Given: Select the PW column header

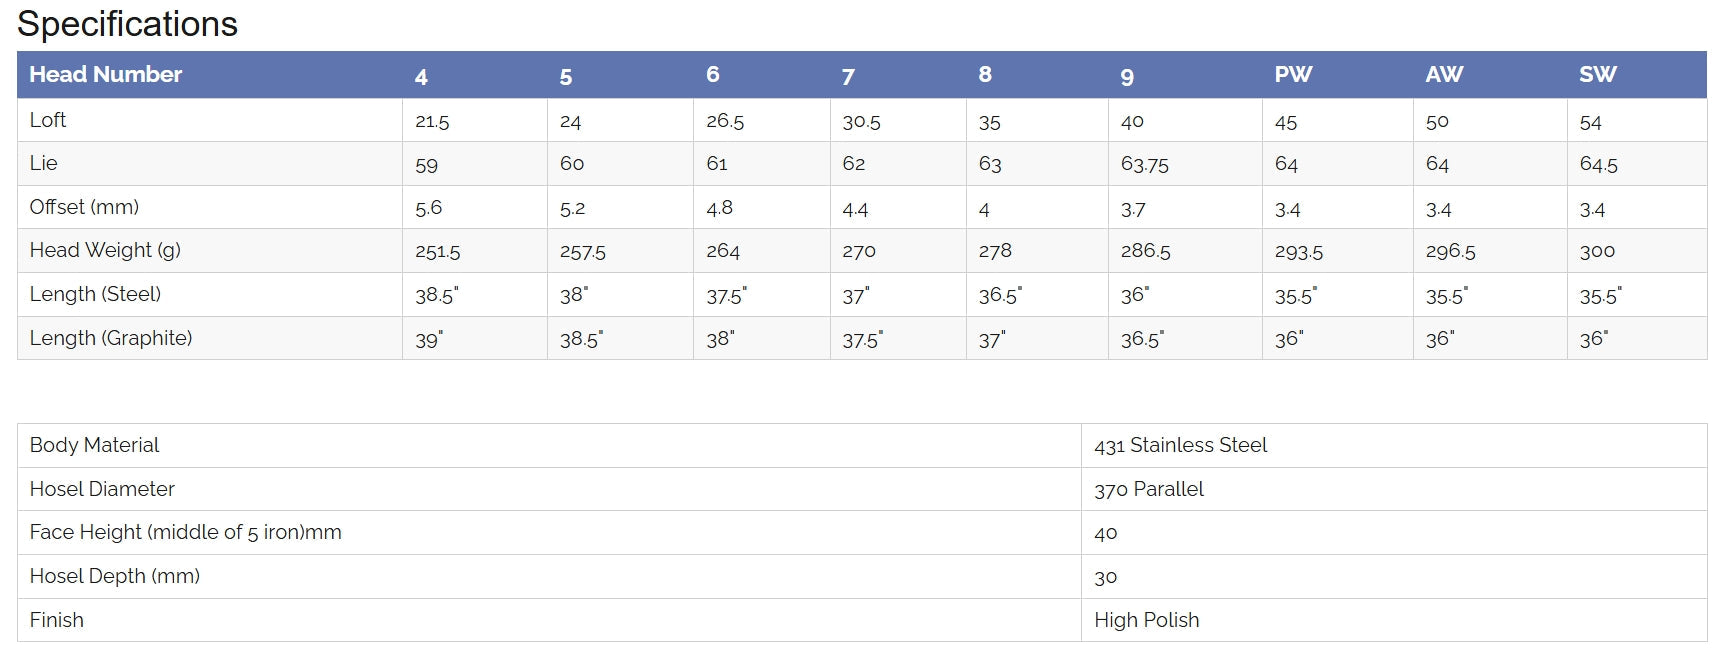Looking at the screenshot, I should 1293,75.
